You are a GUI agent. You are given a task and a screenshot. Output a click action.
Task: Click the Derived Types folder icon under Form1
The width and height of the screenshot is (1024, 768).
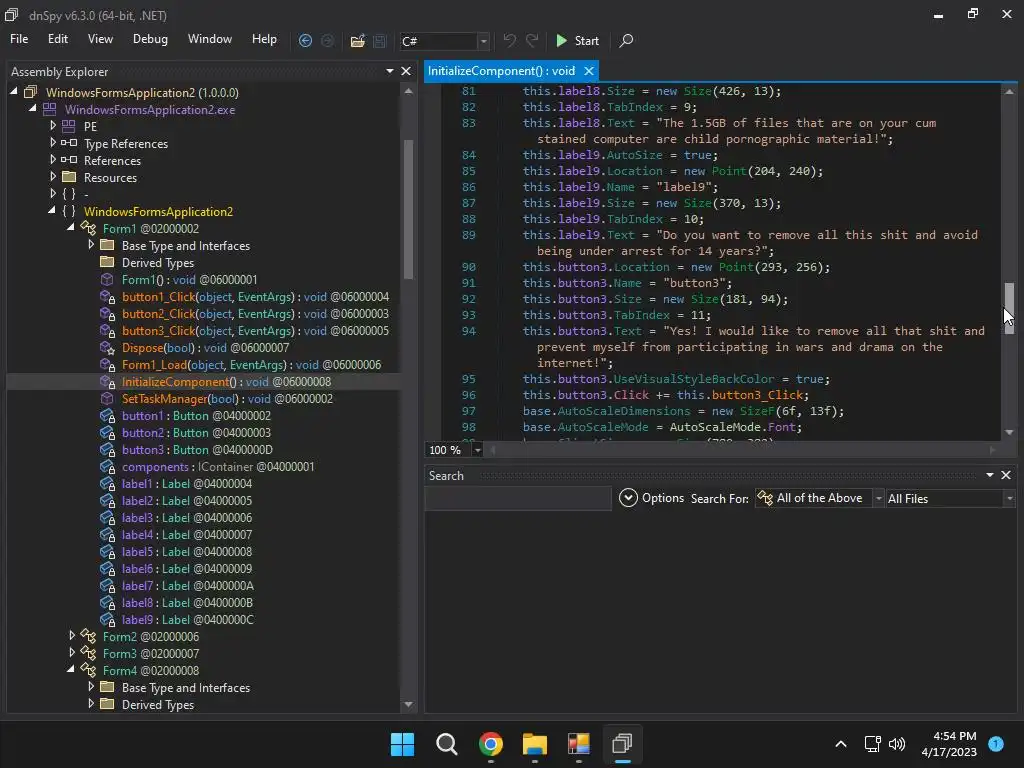107,262
